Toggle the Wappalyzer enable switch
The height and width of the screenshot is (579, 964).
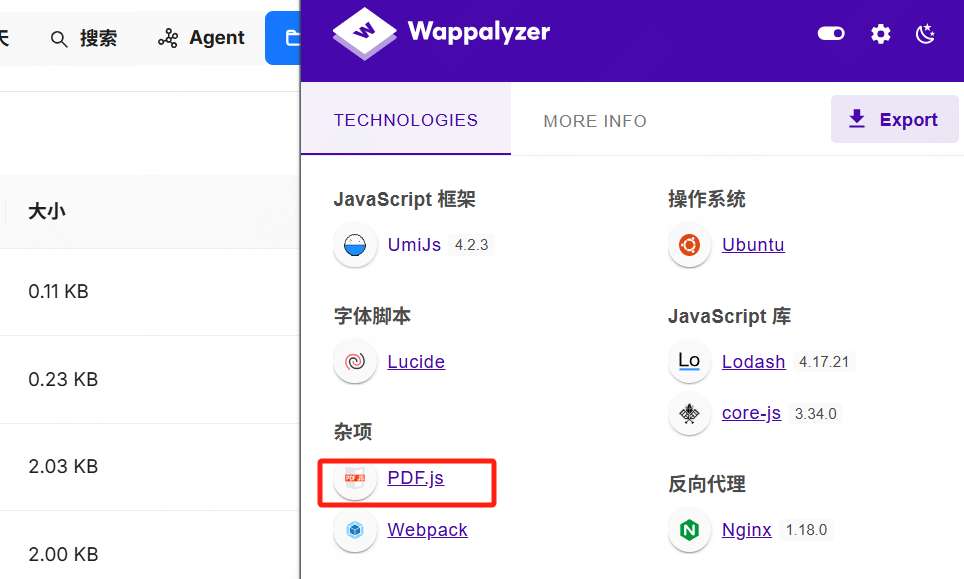[831, 33]
